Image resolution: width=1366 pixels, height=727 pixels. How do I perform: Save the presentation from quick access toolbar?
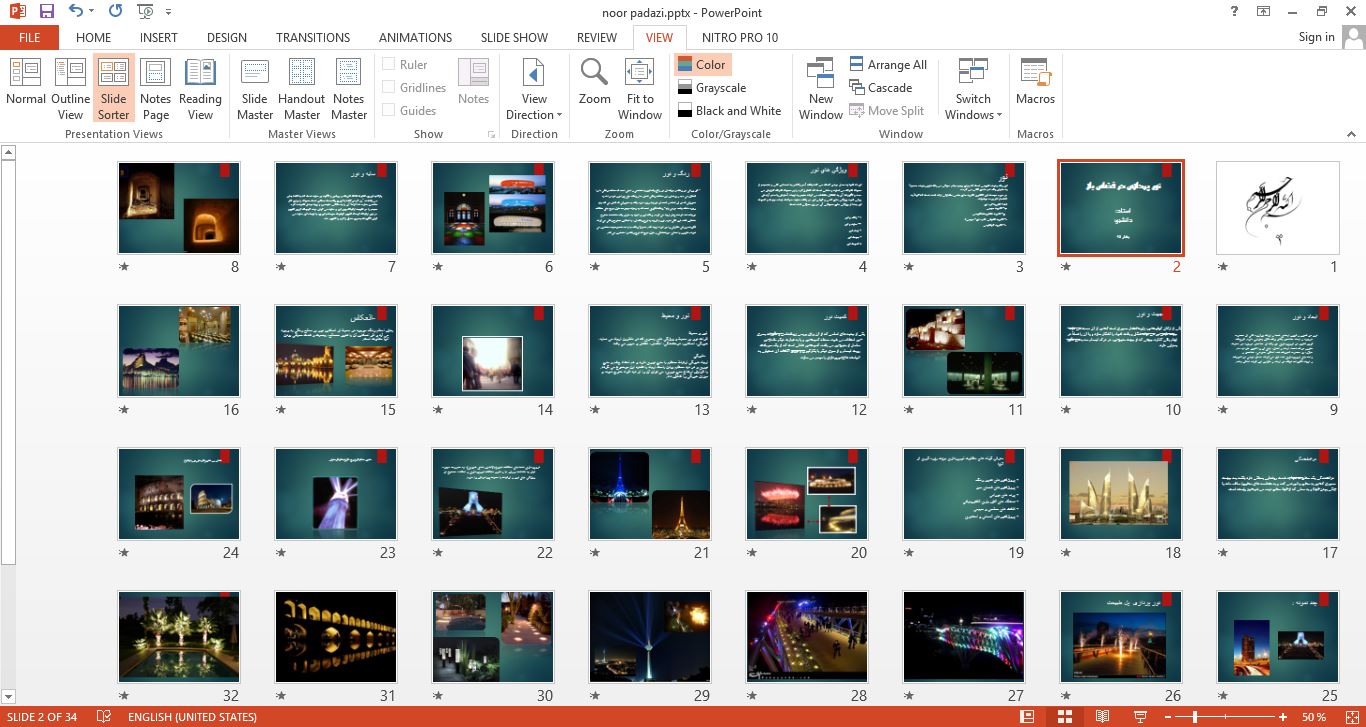(x=46, y=12)
